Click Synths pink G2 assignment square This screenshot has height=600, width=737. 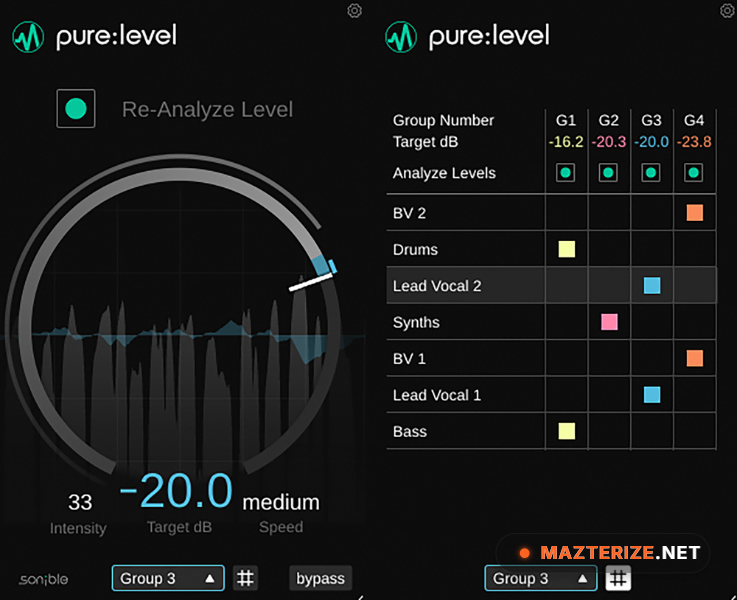pyautogui.click(x=609, y=322)
